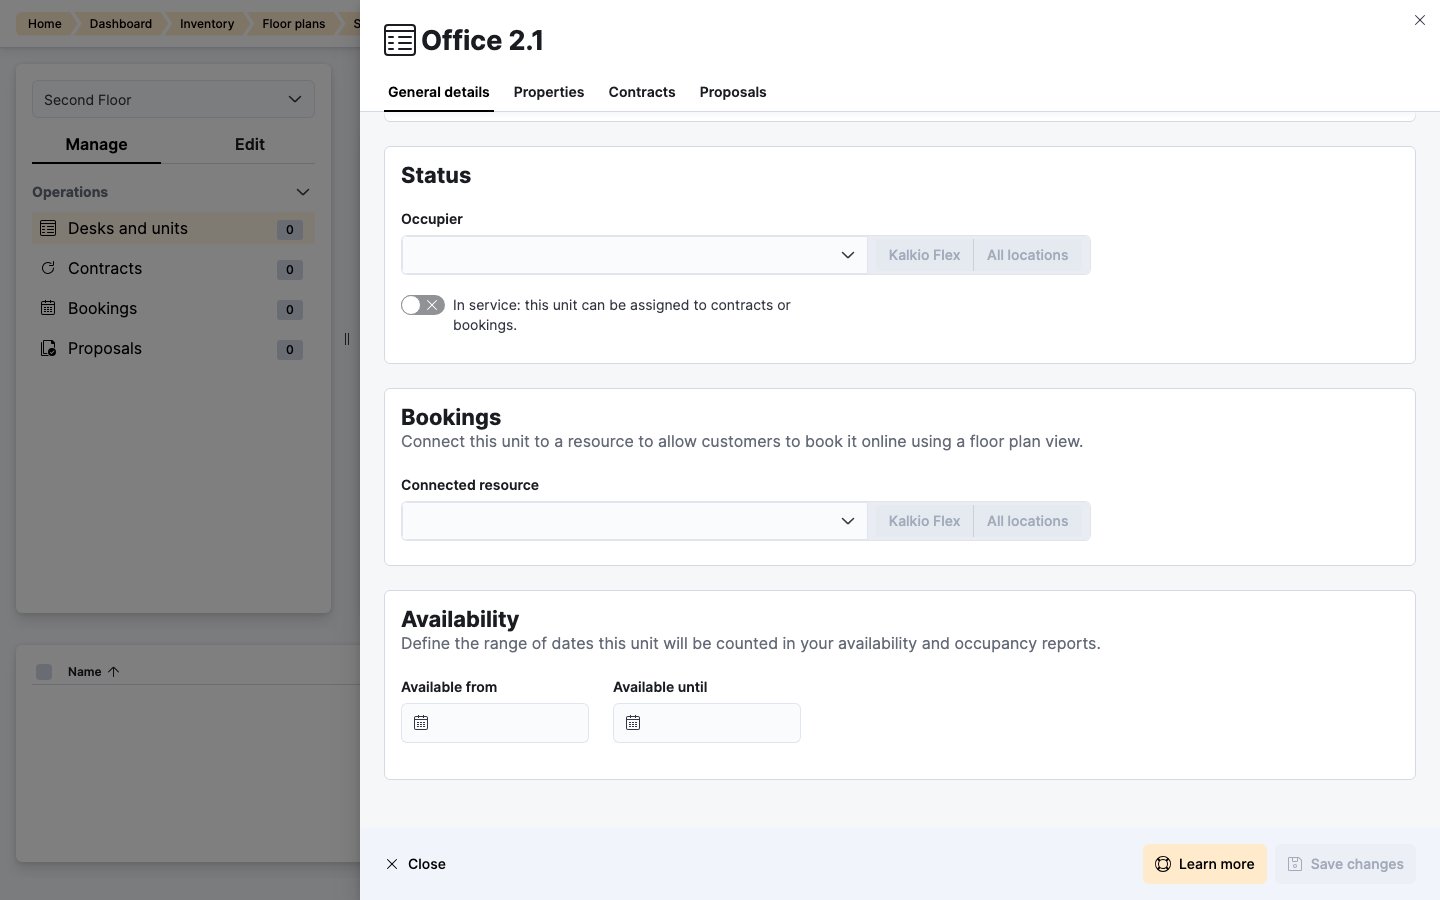
Task: Click All locations next to Connected resource
Action: 1028,521
